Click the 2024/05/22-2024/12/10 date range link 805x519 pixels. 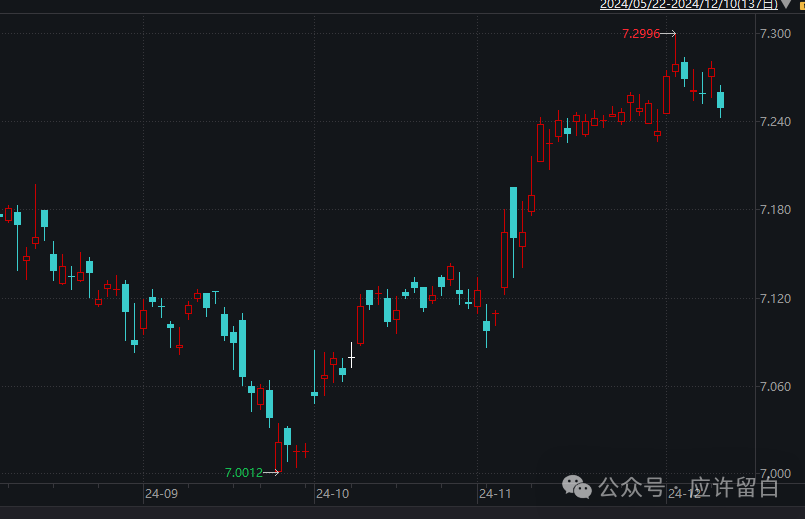688,5
